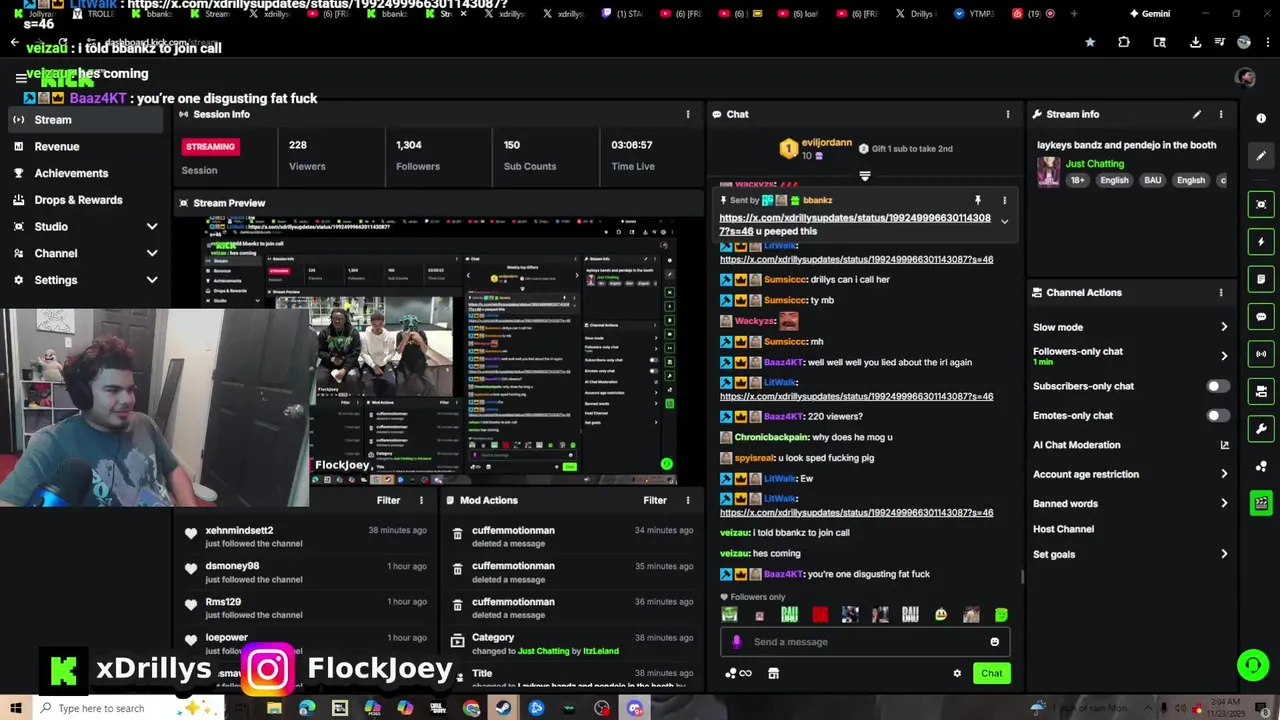Viewport: 1280px width, 720px height.
Task: Collapse the pinned message chevron
Action: [1004, 222]
